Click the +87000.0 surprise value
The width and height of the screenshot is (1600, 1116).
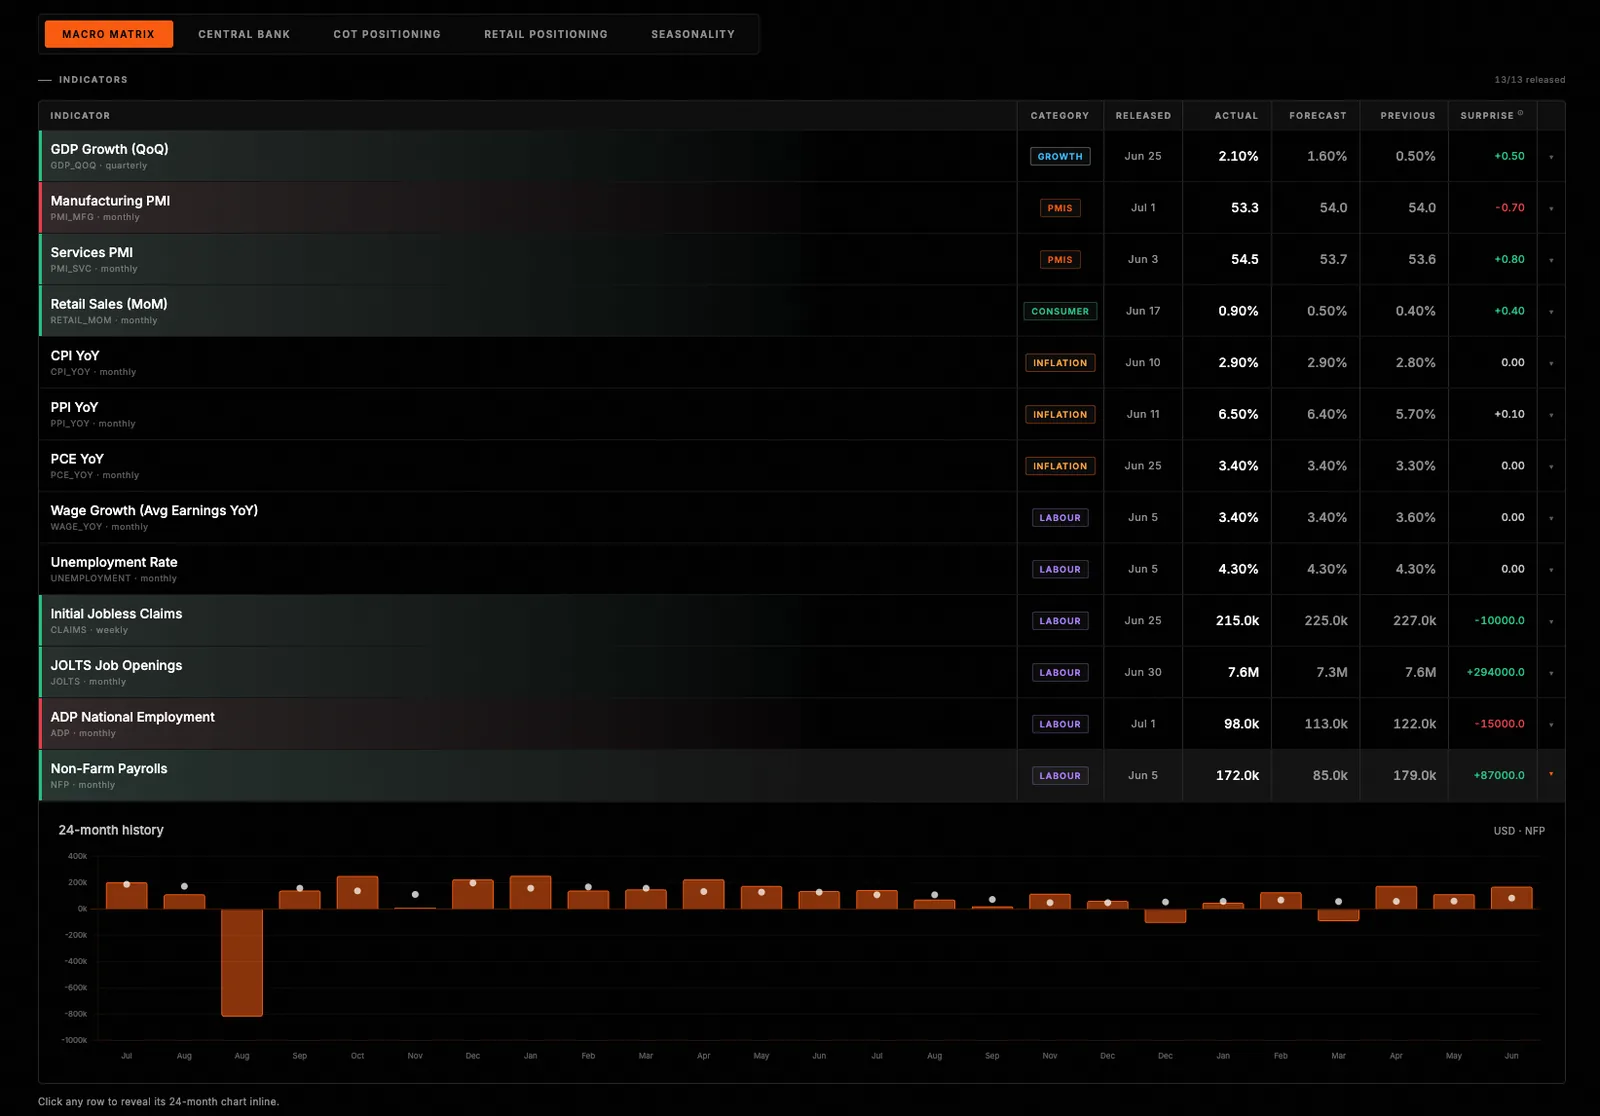tap(1499, 776)
